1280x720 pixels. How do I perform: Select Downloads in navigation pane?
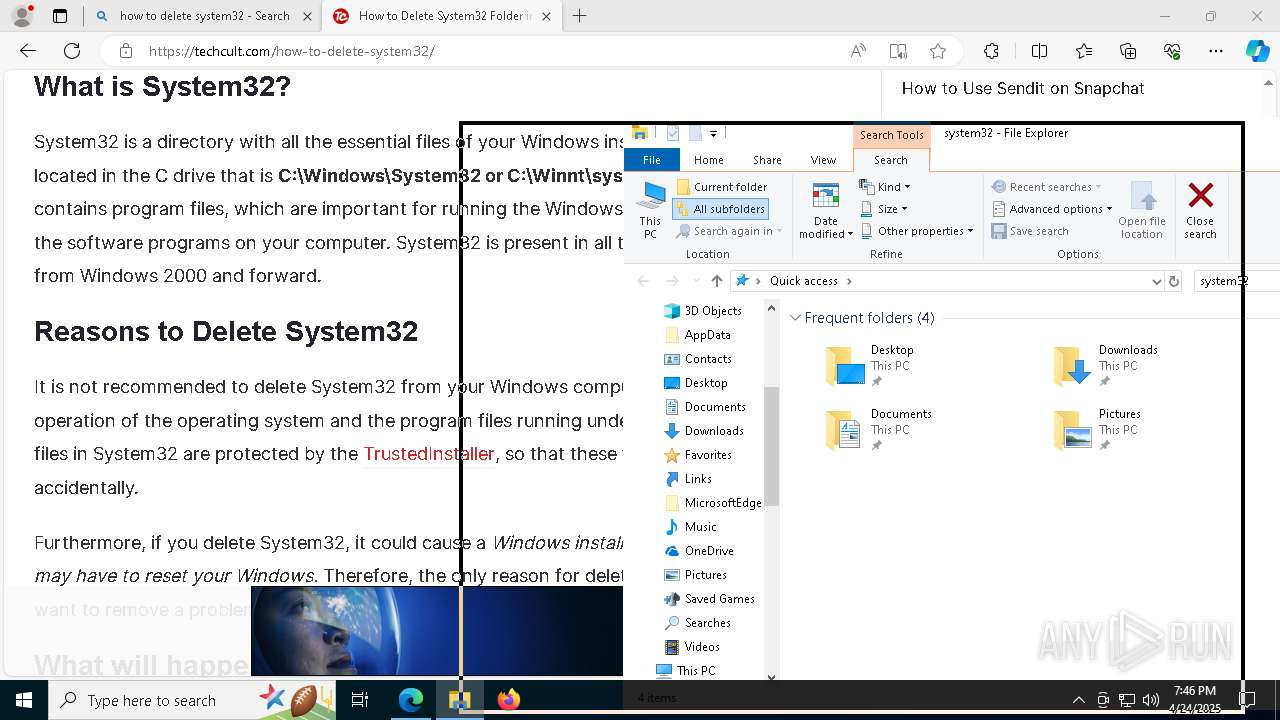pyautogui.click(x=704, y=431)
